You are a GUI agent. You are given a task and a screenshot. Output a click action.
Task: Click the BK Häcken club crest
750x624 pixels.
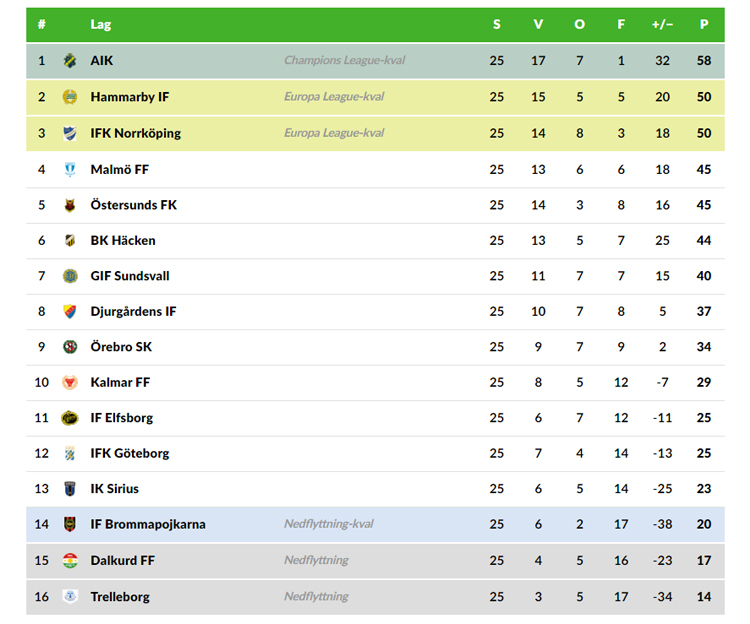point(70,240)
